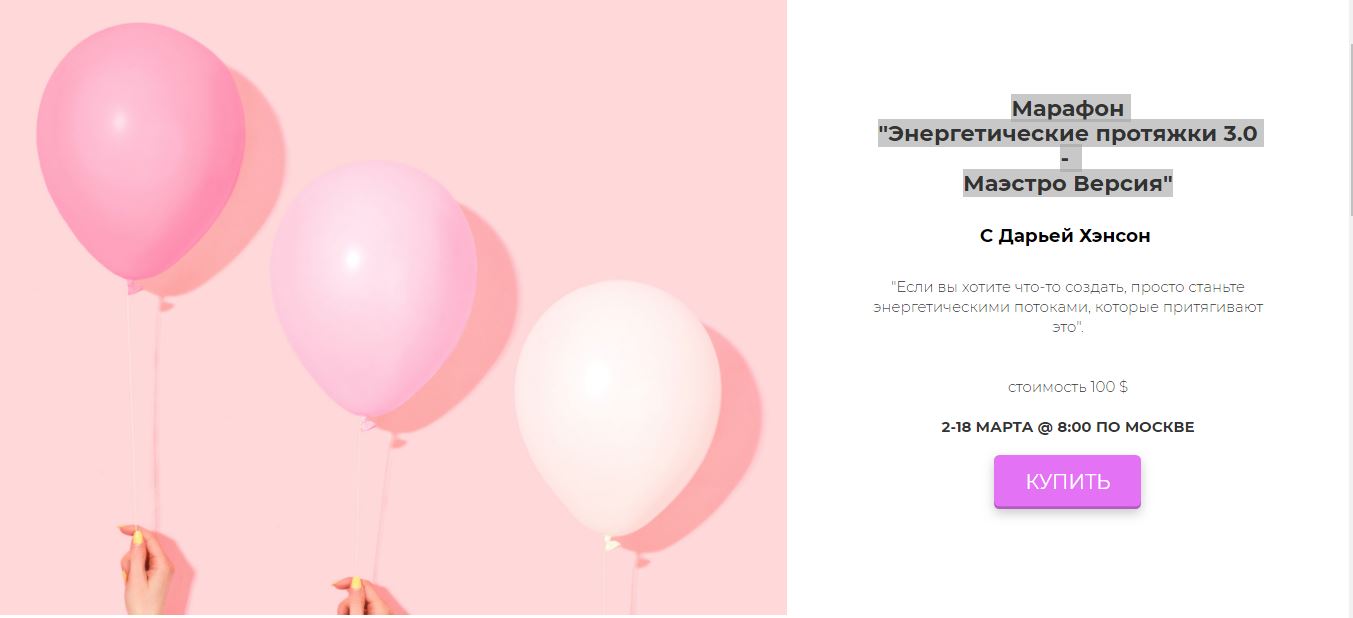1353x618 pixels.
Task: Click the purple КУПИТЬ button
Action: [x=1067, y=482]
